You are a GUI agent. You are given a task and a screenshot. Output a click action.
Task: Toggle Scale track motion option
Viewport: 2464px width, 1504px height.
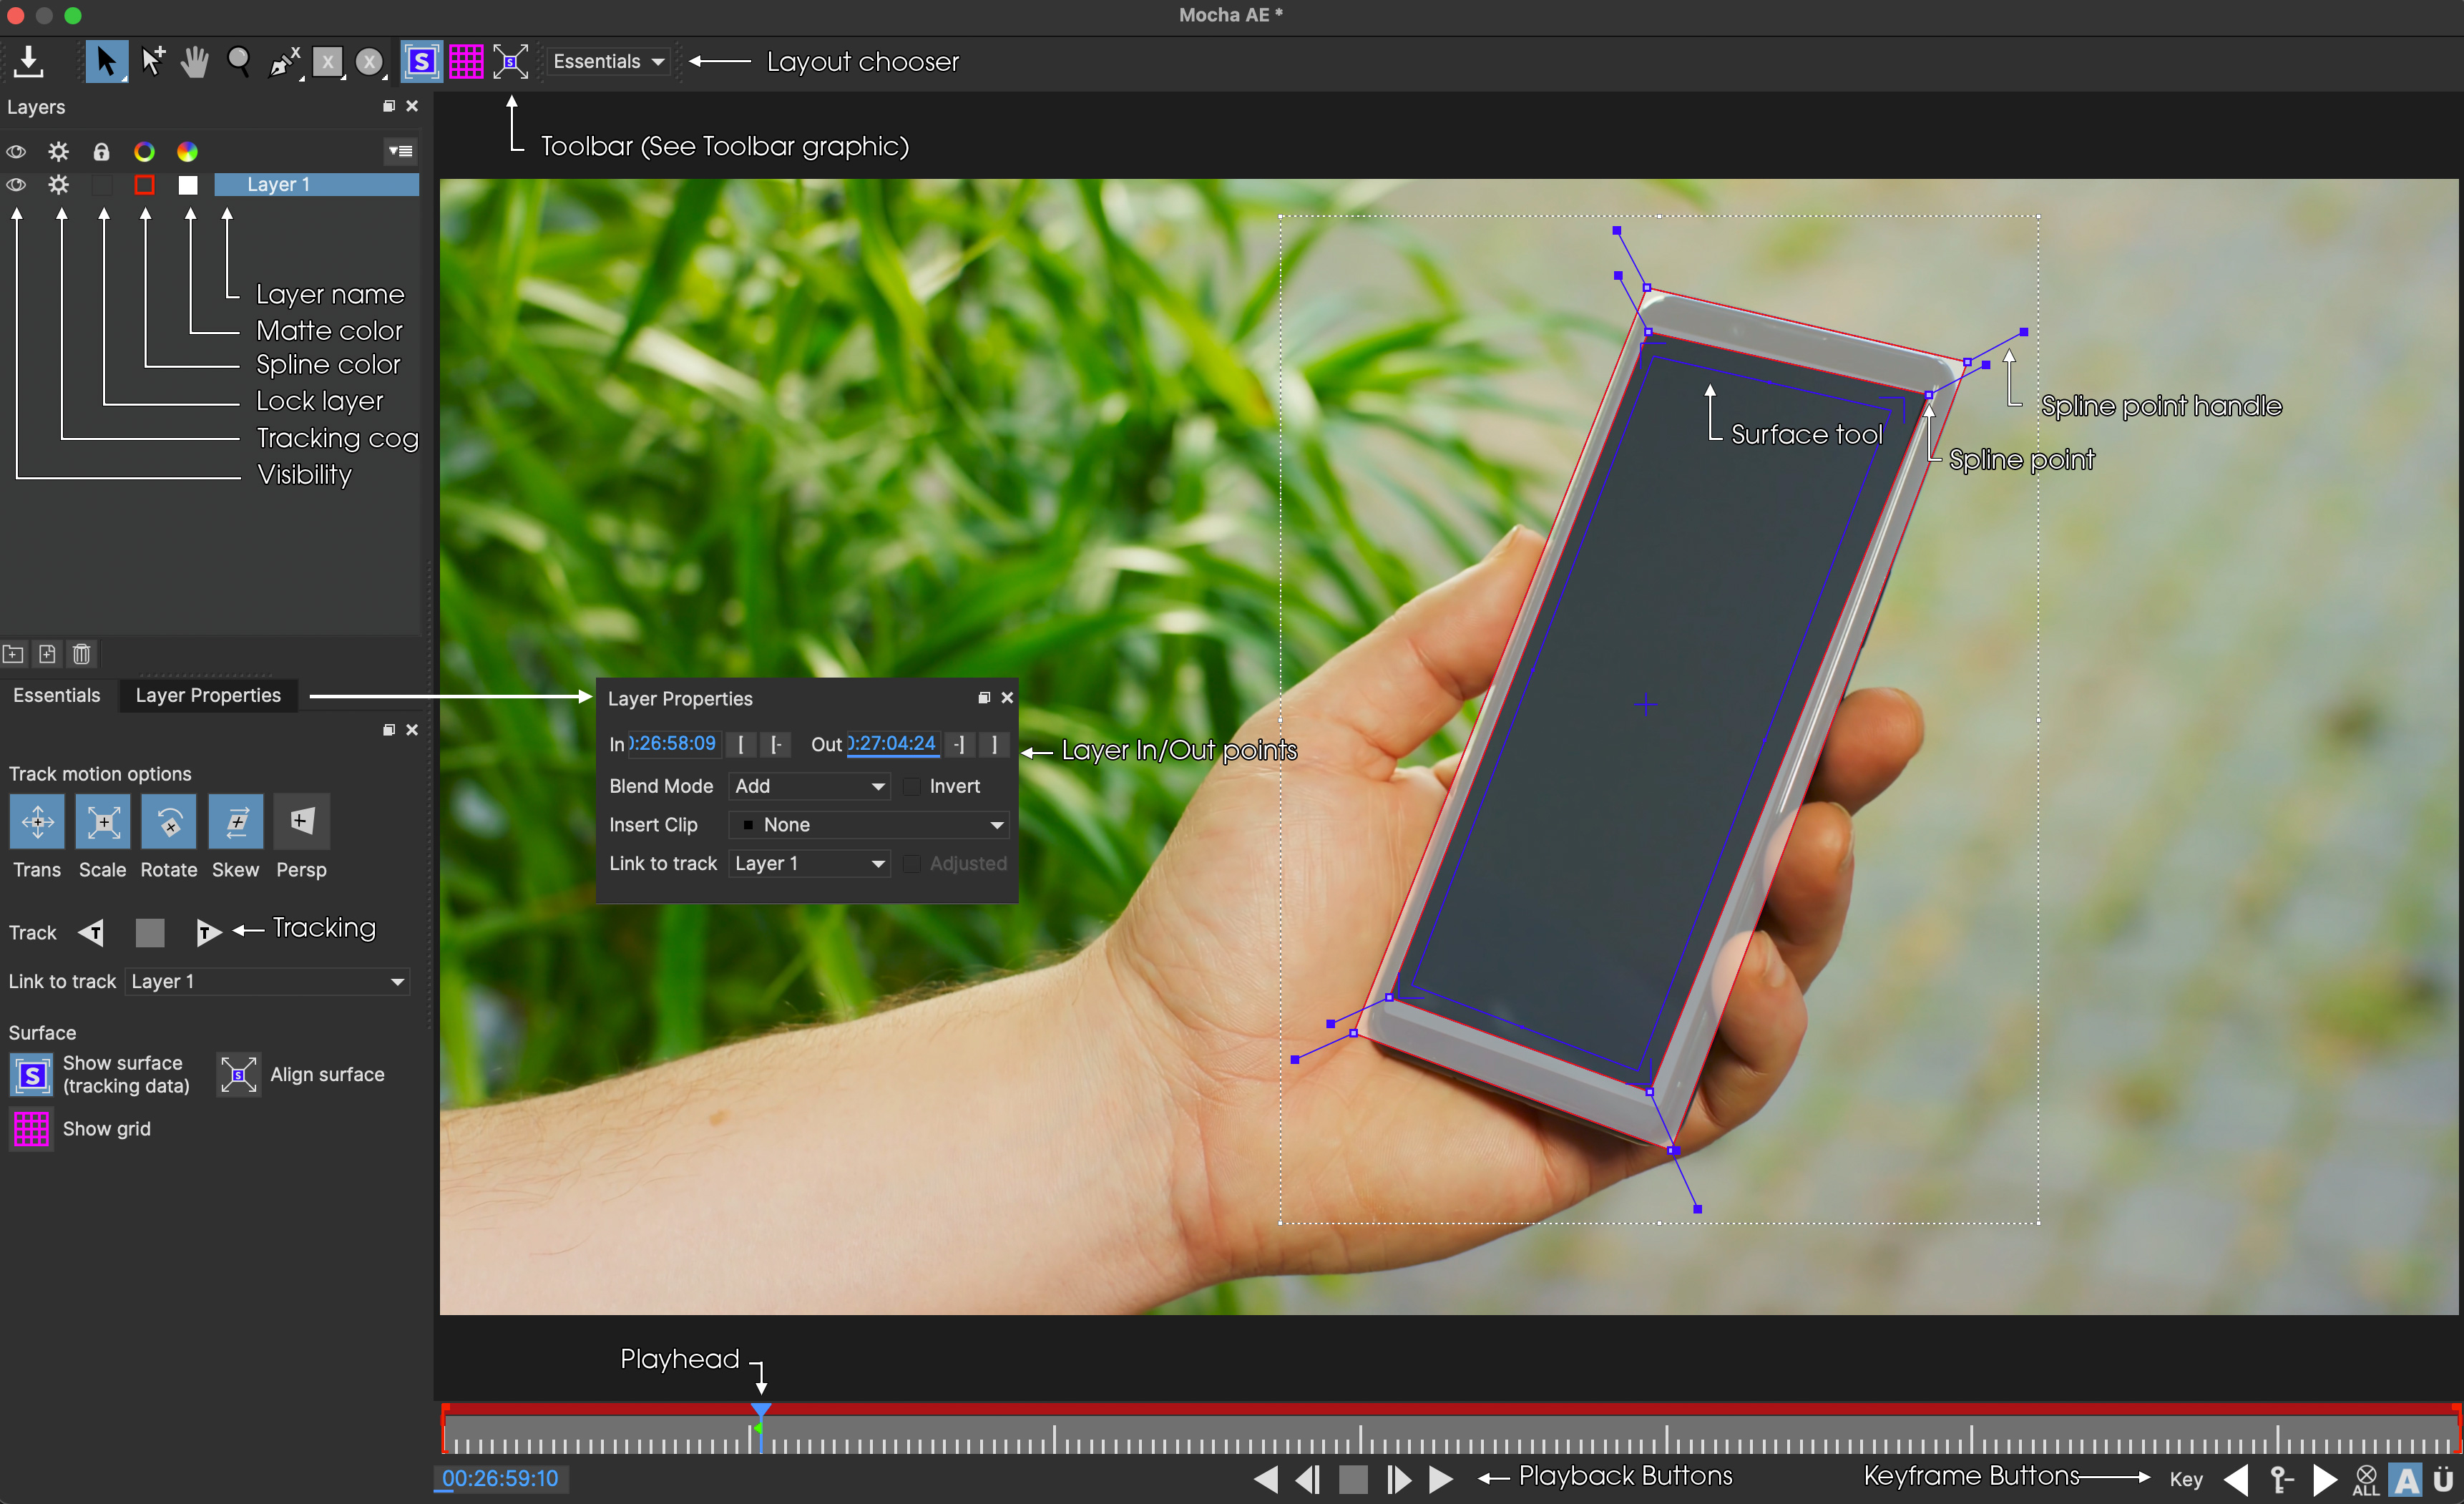(103, 822)
